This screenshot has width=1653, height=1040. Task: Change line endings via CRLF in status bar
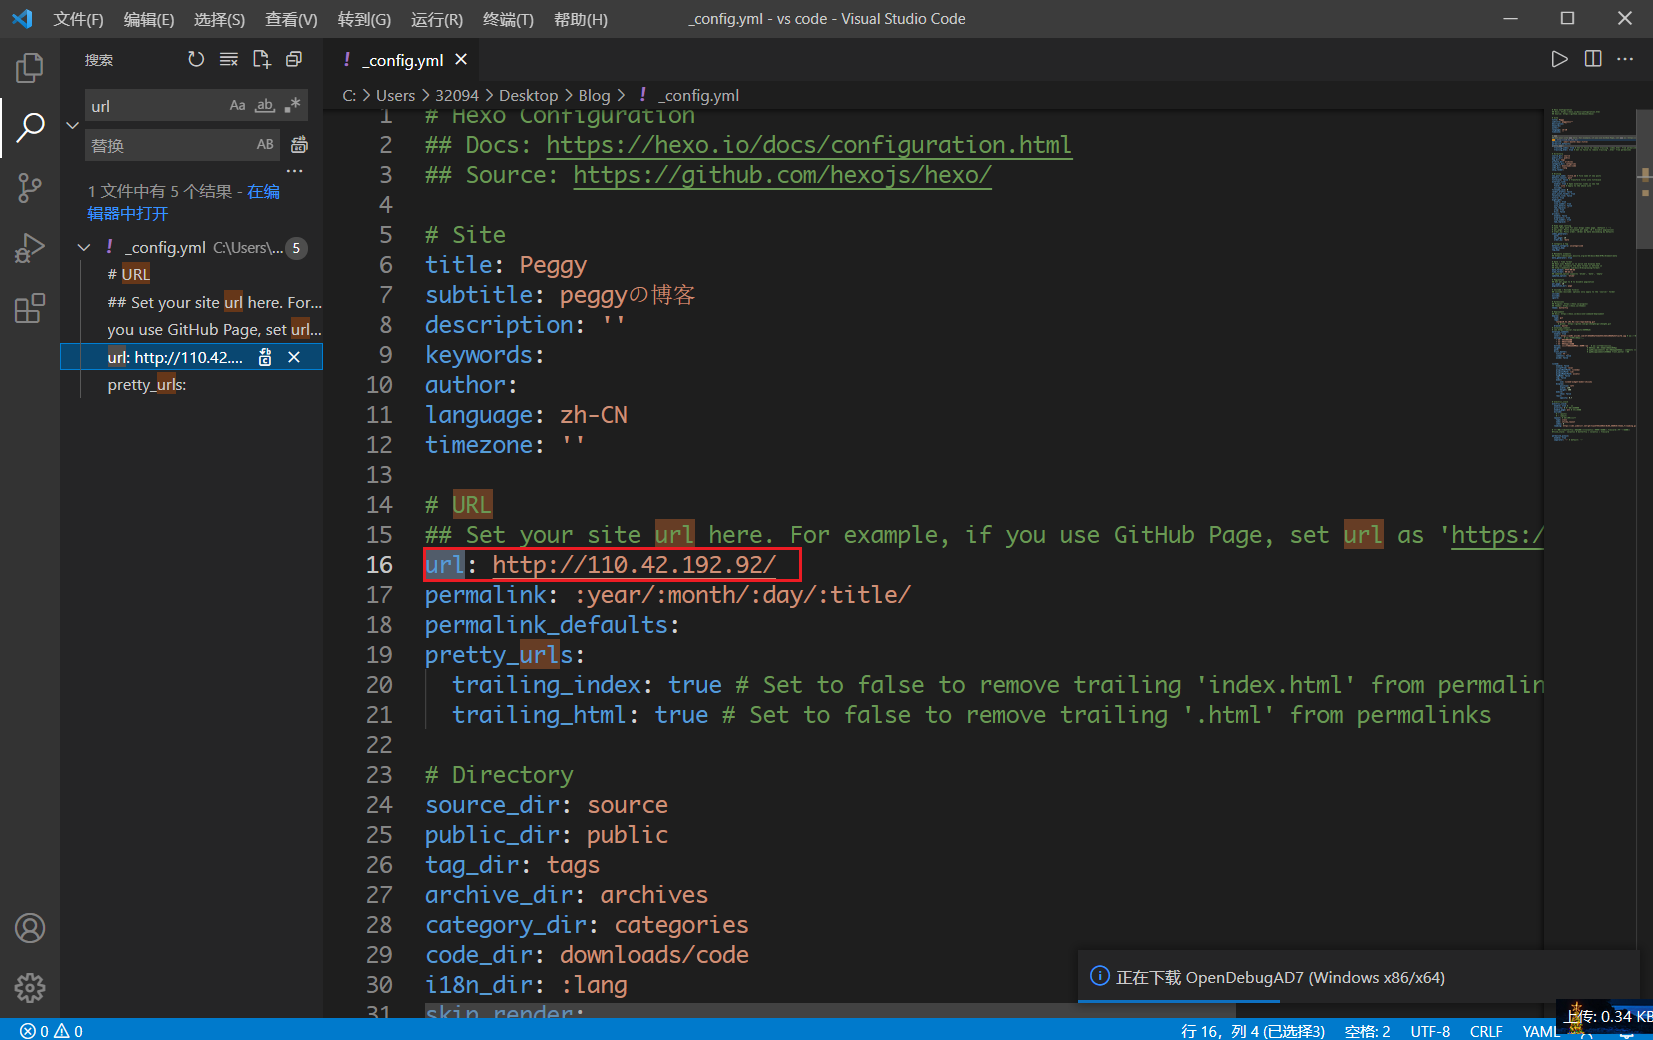click(1486, 1031)
